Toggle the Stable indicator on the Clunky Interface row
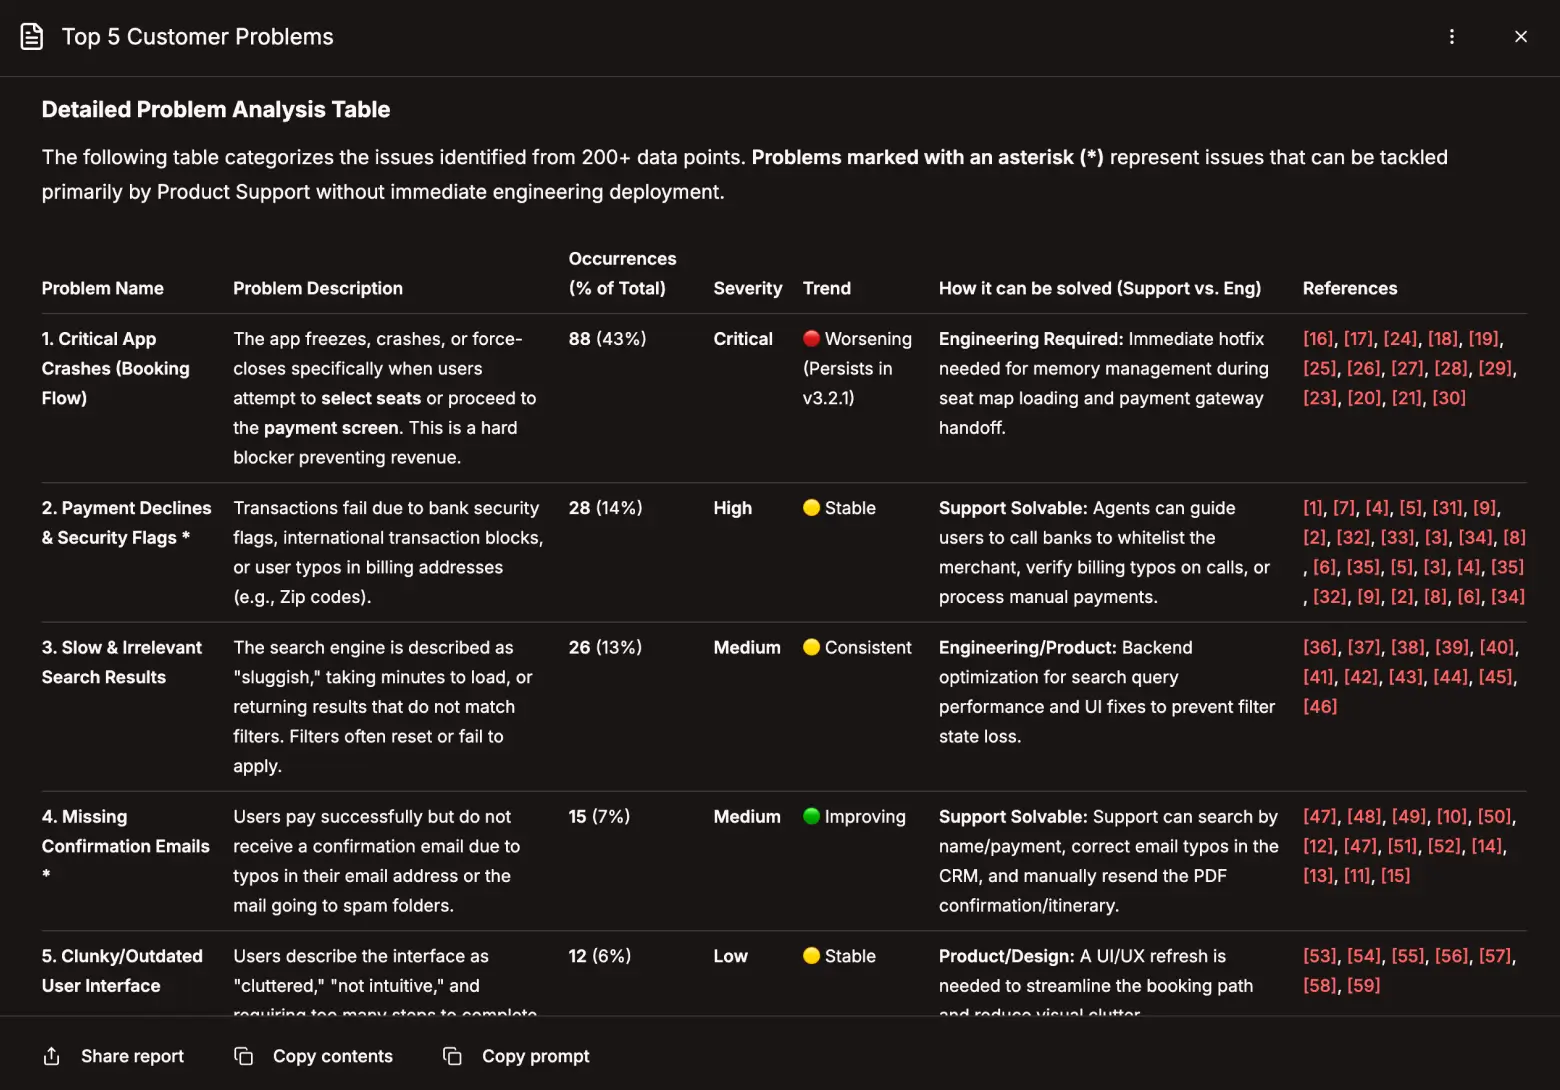Screen dimensions: 1560x1090 tap(812, 957)
